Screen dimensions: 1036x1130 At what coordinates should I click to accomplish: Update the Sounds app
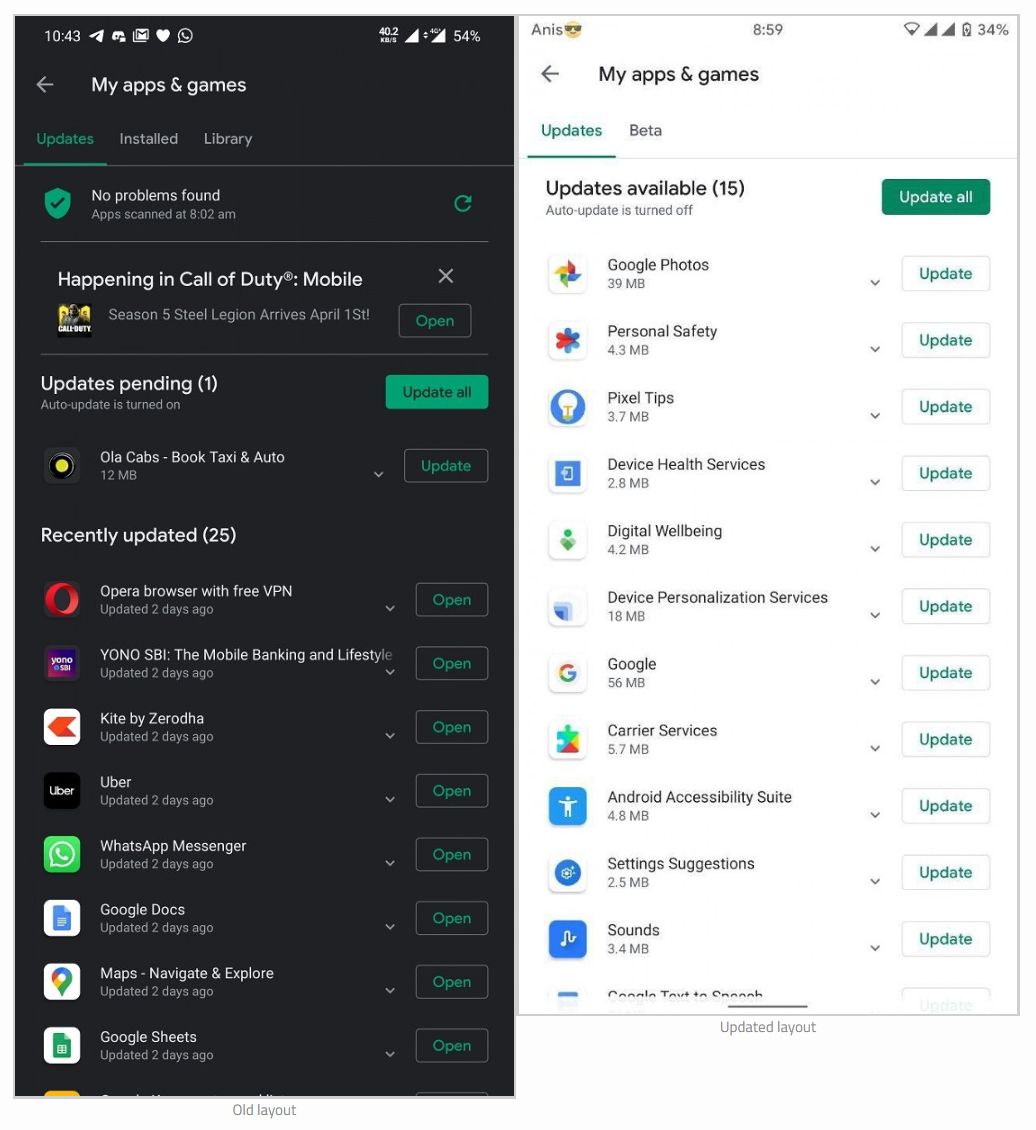coord(944,939)
